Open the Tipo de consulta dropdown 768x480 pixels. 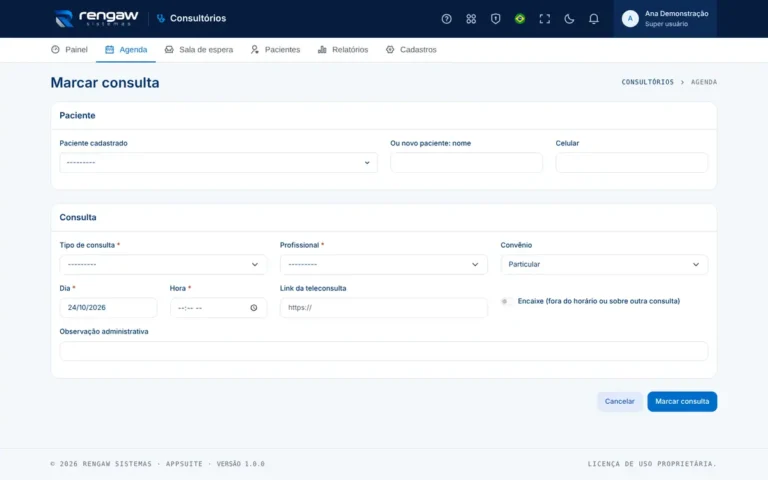[163, 264]
